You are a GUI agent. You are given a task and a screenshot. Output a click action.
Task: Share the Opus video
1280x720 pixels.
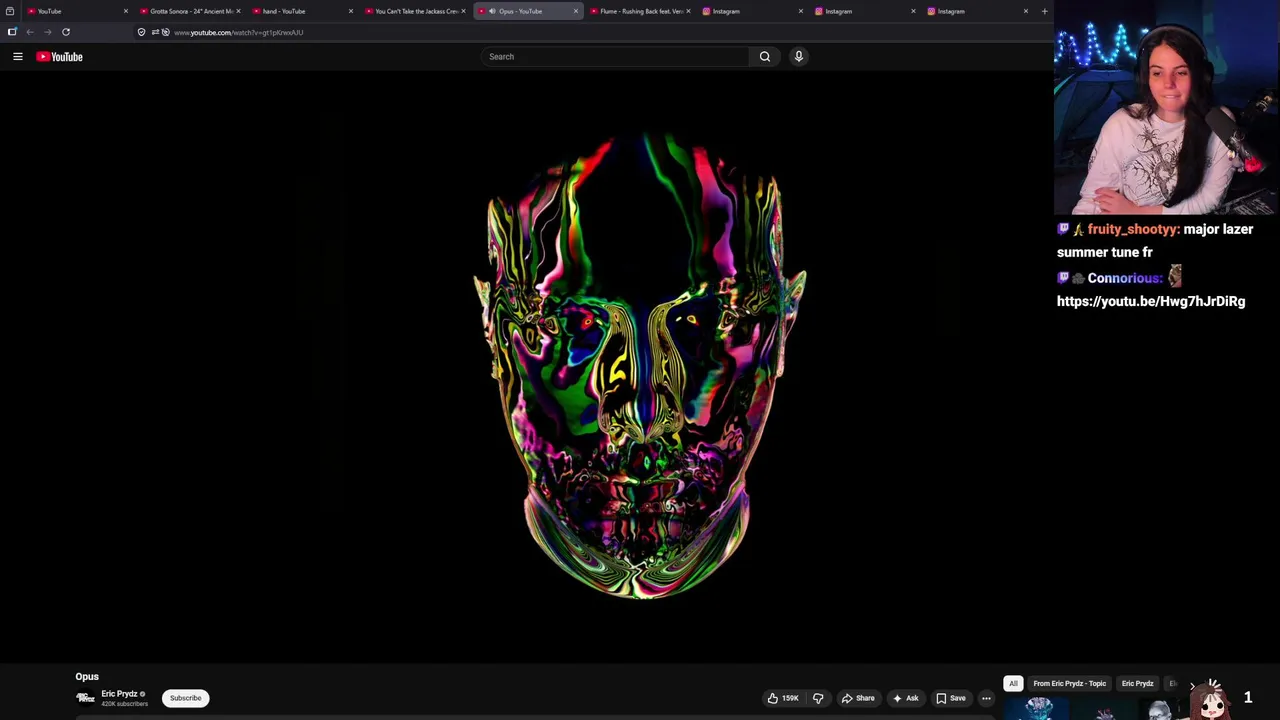pyautogui.click(x=858, y=698)
